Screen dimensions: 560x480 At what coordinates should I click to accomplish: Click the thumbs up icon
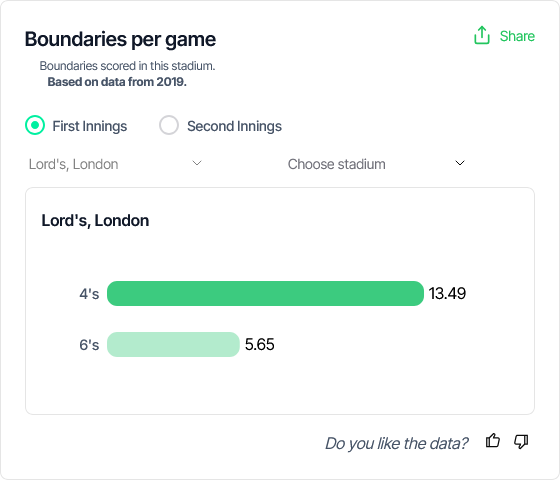[493, 441]
